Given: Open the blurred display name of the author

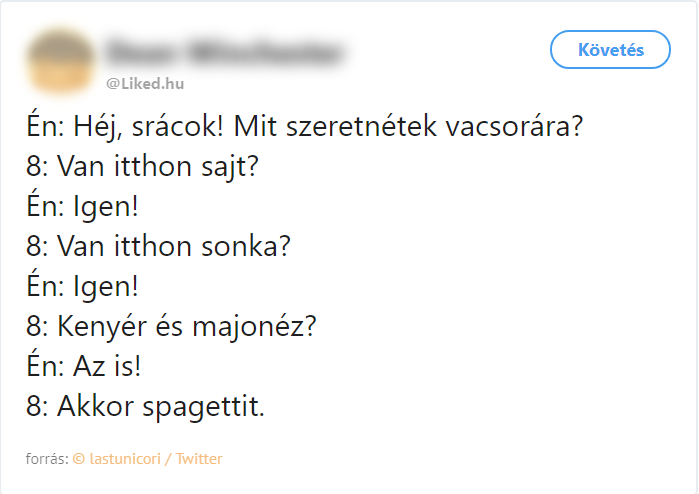Looking at the screenshot, I should coord(224,52).
